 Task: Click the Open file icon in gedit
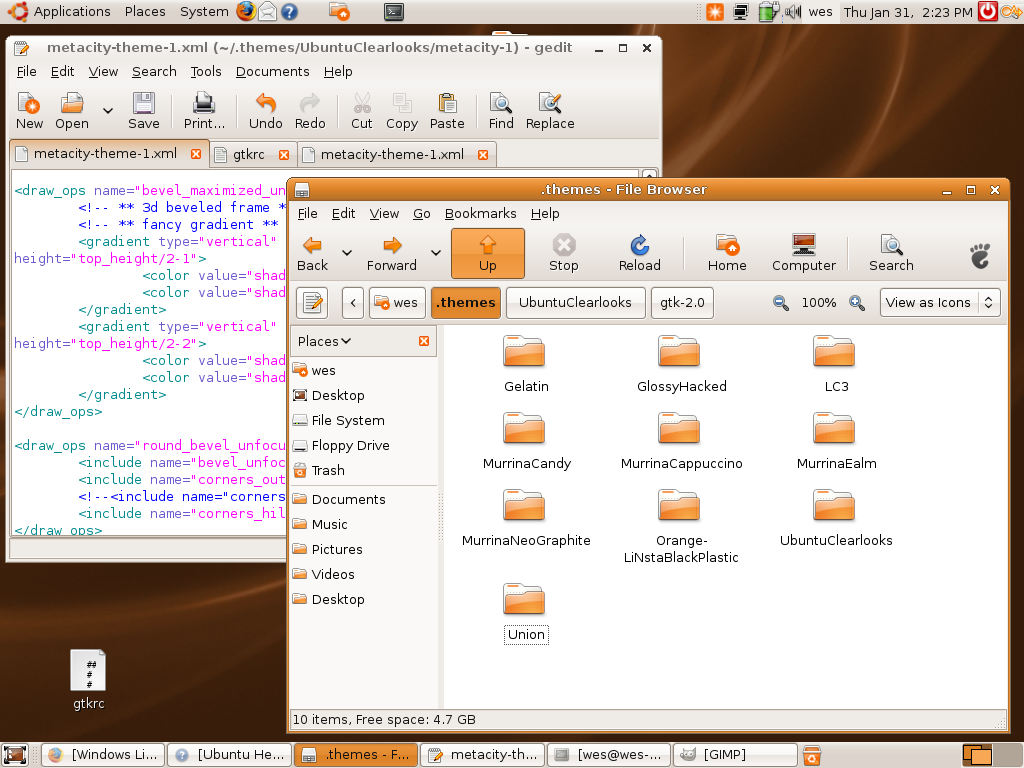click(72, 111)
